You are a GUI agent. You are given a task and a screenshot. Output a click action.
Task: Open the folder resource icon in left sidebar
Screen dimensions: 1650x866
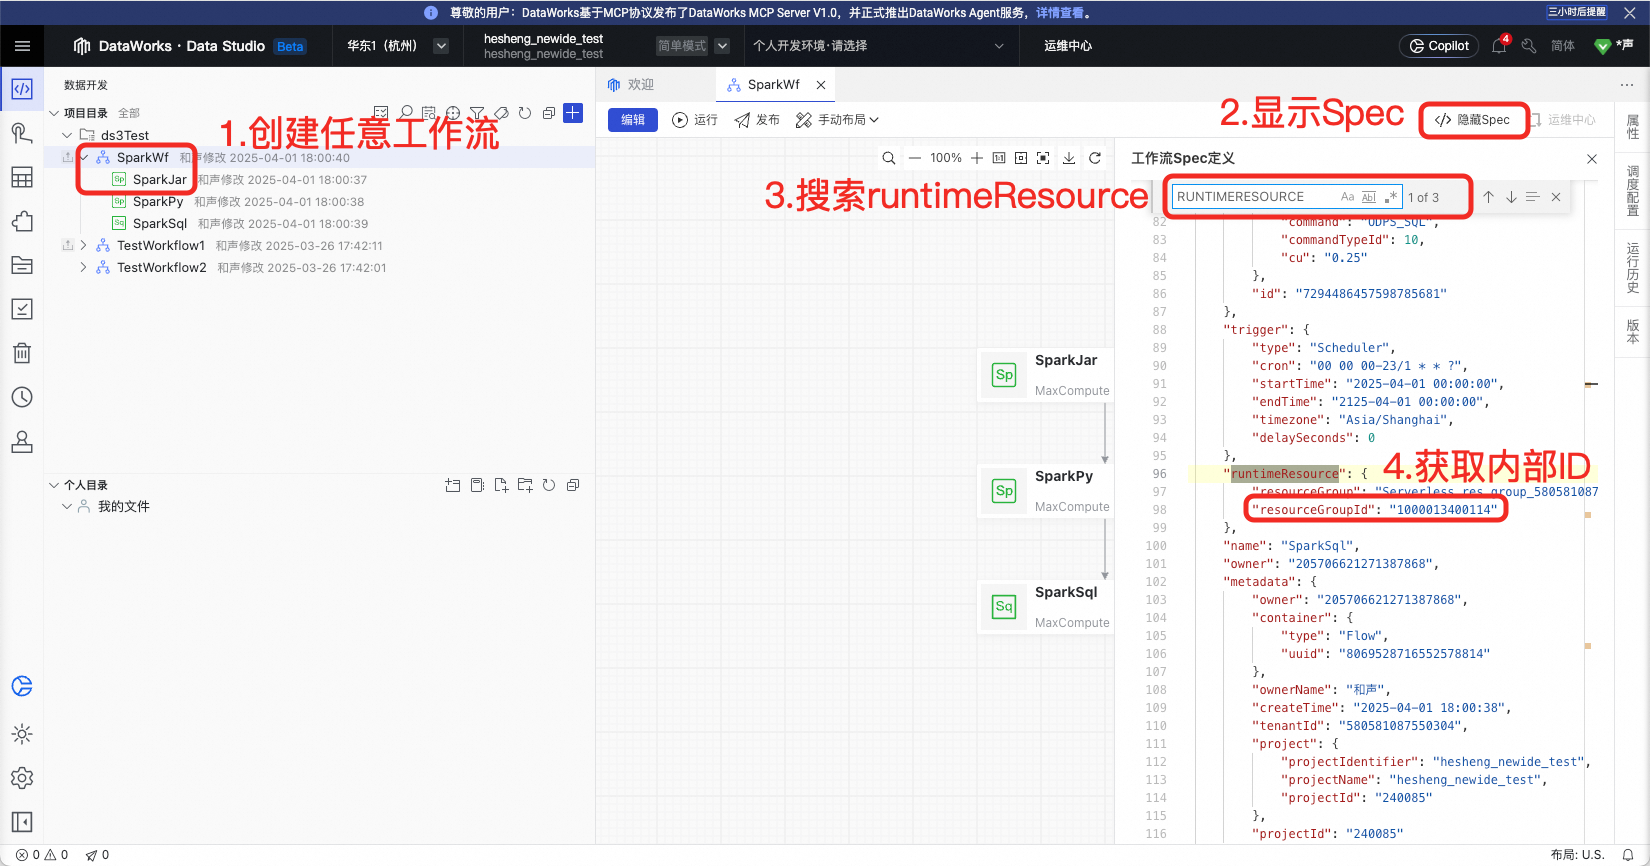coord(22,265)
